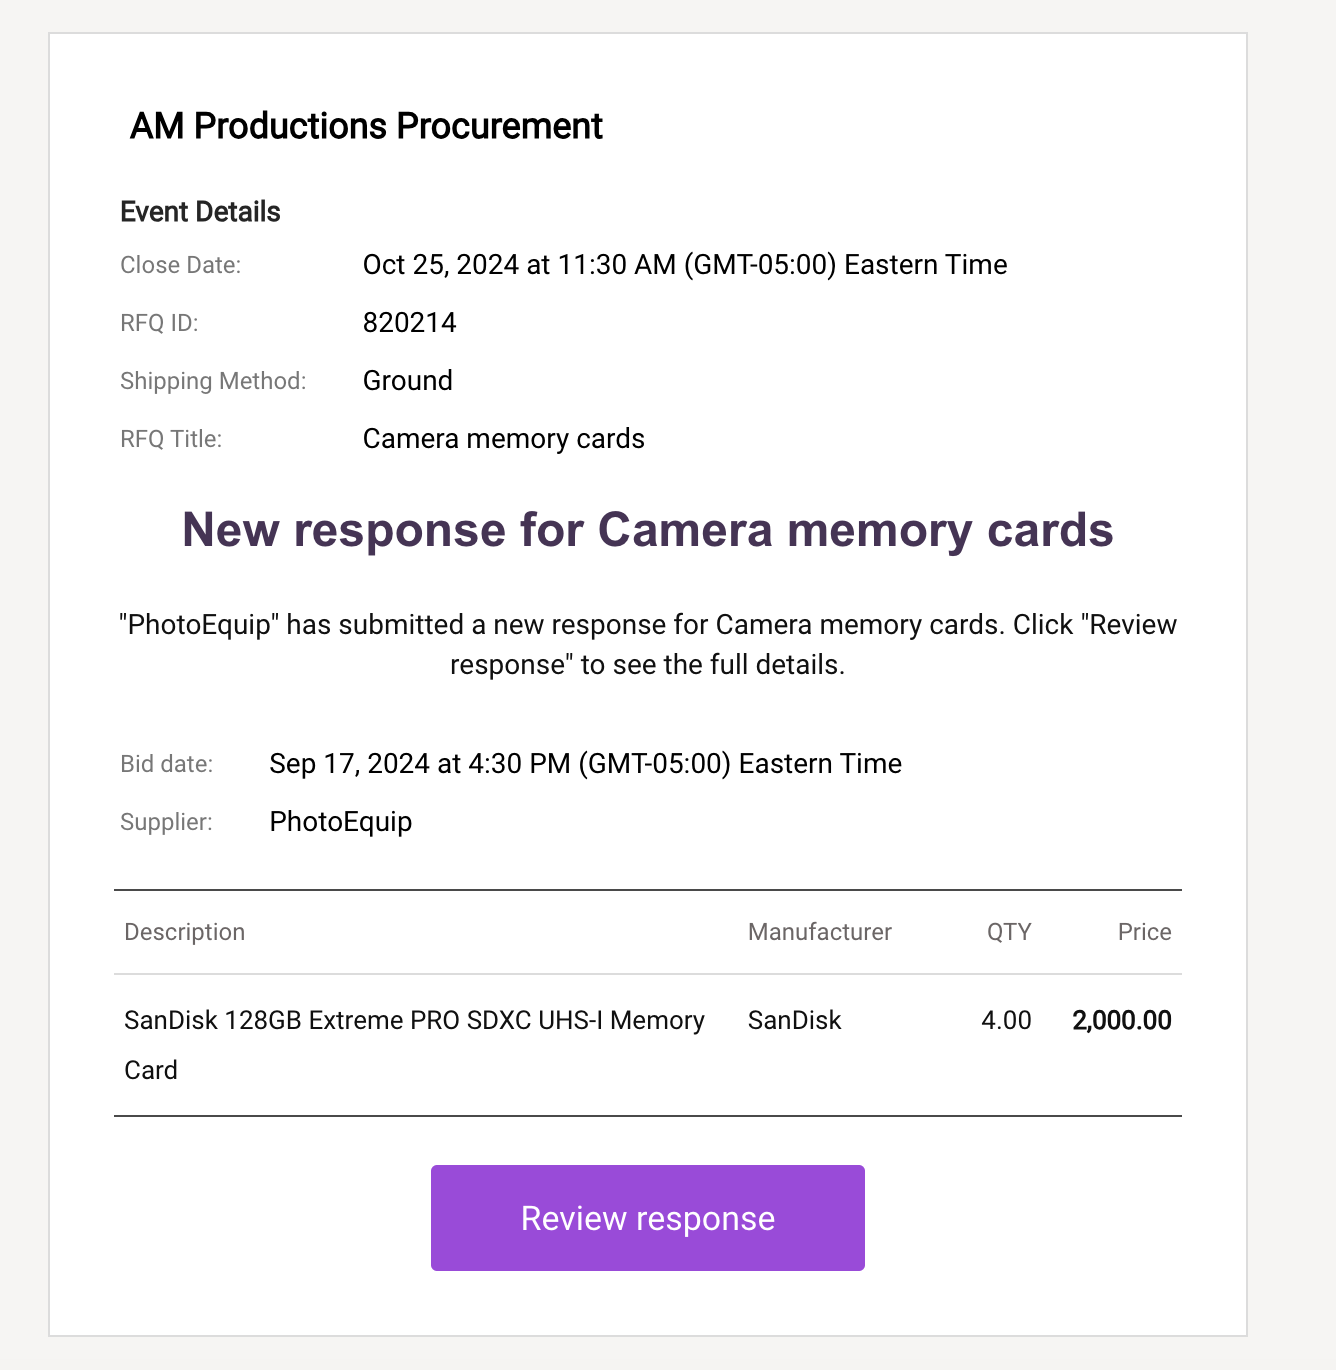This screenshot has height=1370, width=1336.
Task: Click the PhotoEquip submission notice paragraph
Action: pos(647,644)
